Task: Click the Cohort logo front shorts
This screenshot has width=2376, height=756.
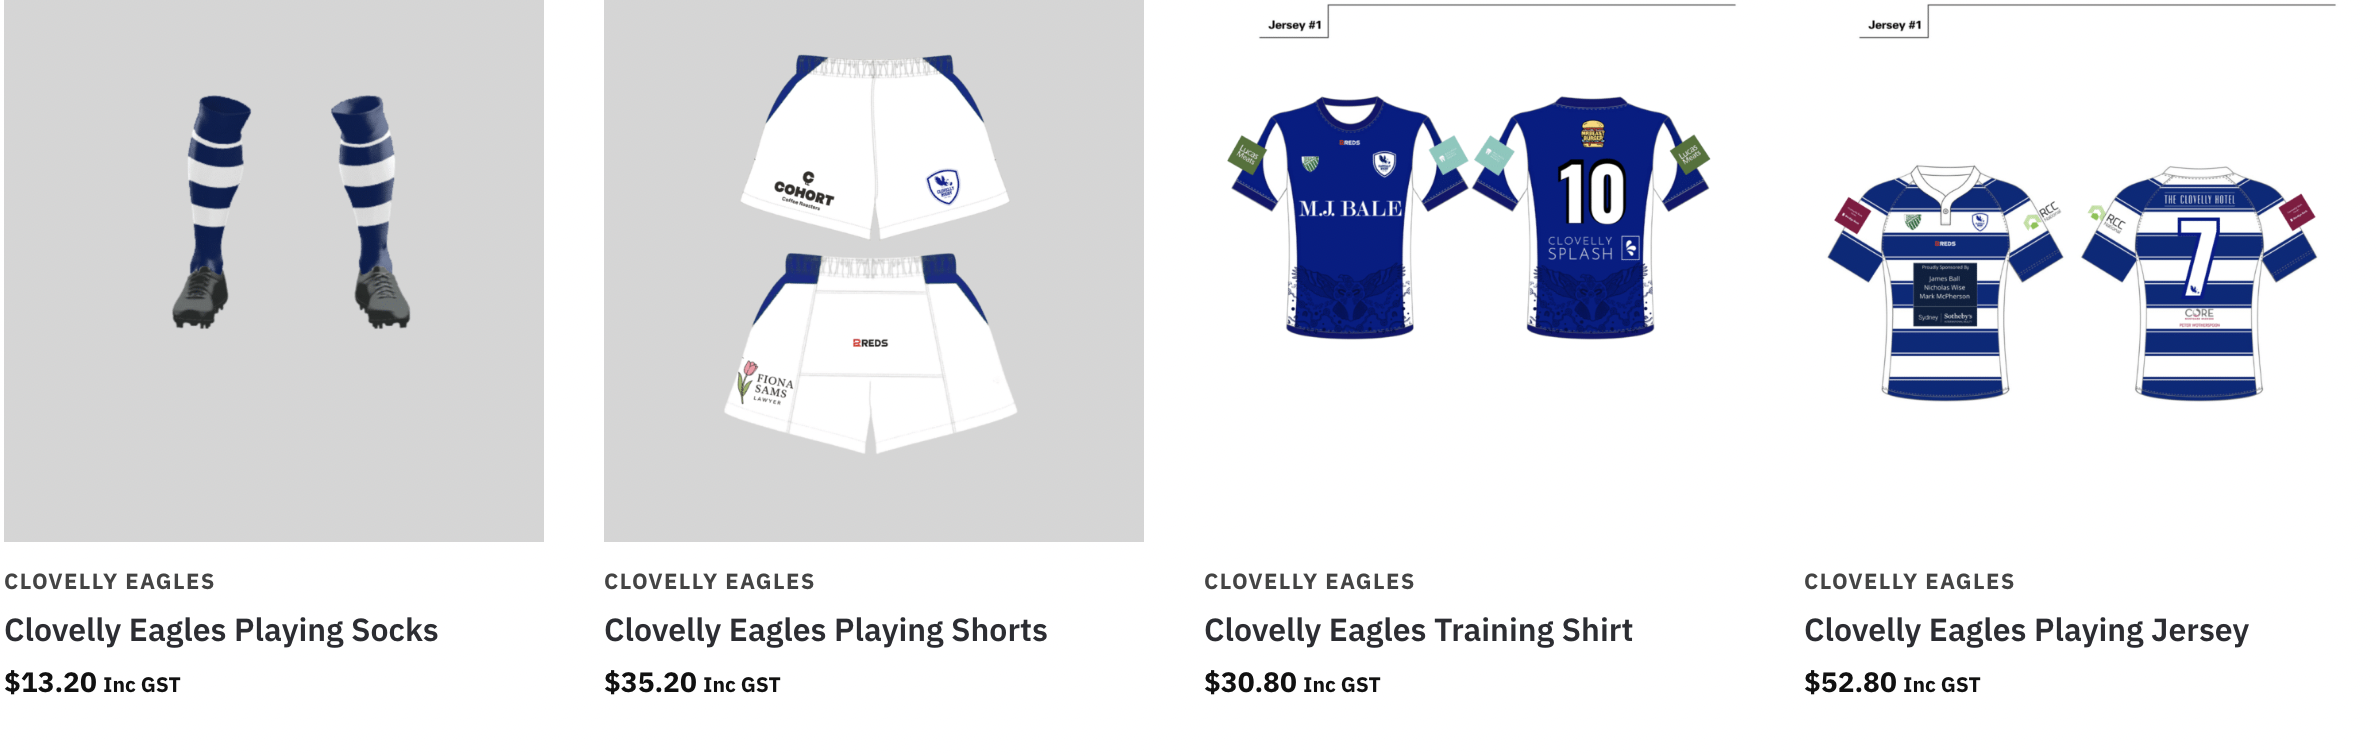Action: (874, 146)
